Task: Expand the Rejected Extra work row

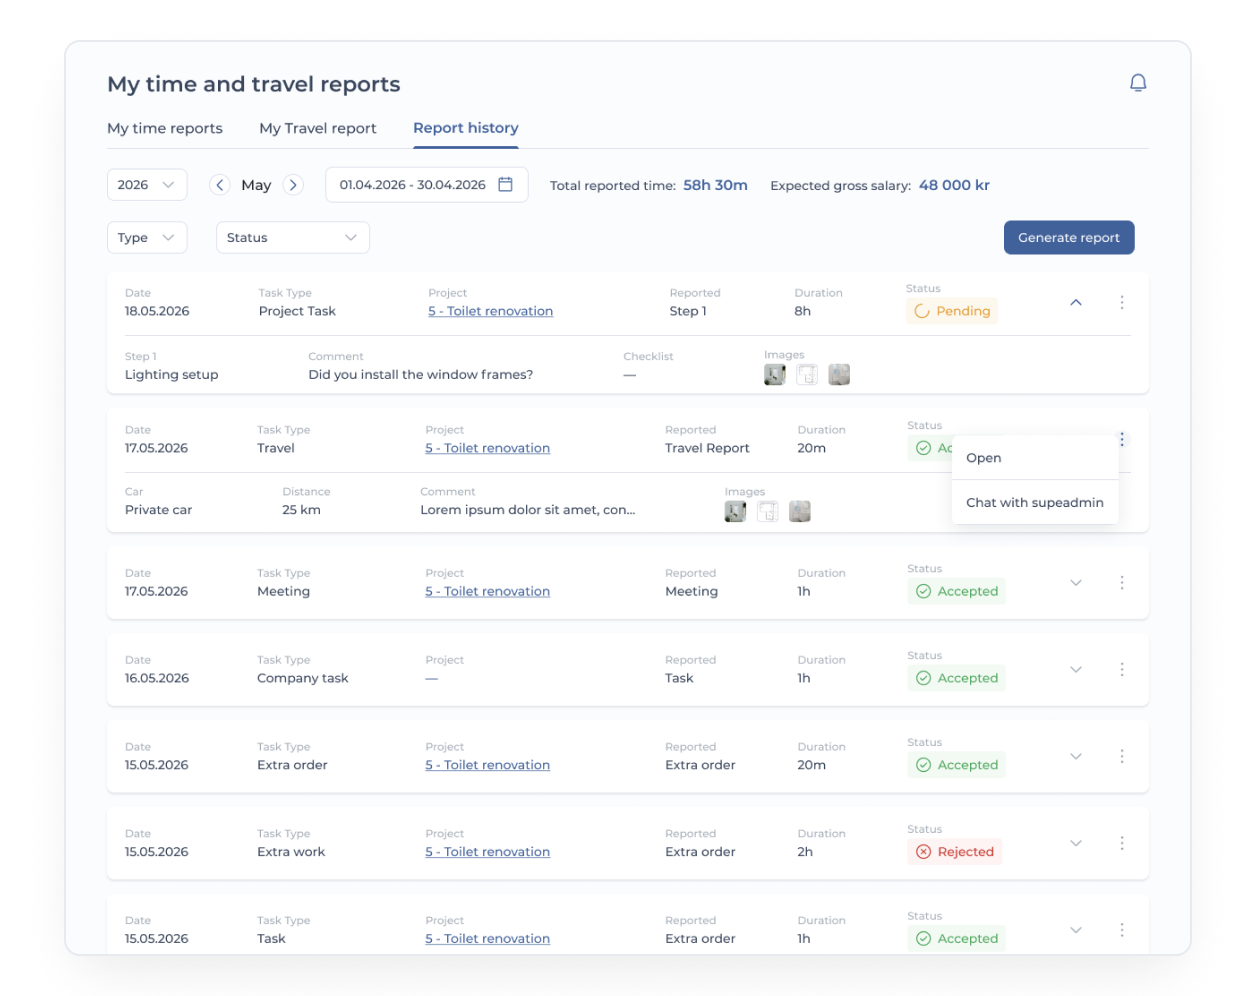Action: [x=1076, y=843]
